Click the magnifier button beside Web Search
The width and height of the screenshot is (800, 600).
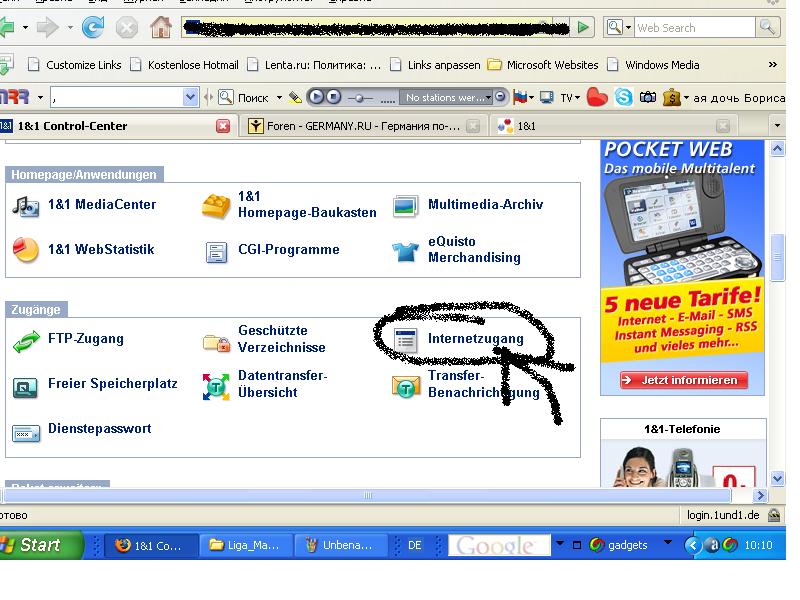click(767, 27)
